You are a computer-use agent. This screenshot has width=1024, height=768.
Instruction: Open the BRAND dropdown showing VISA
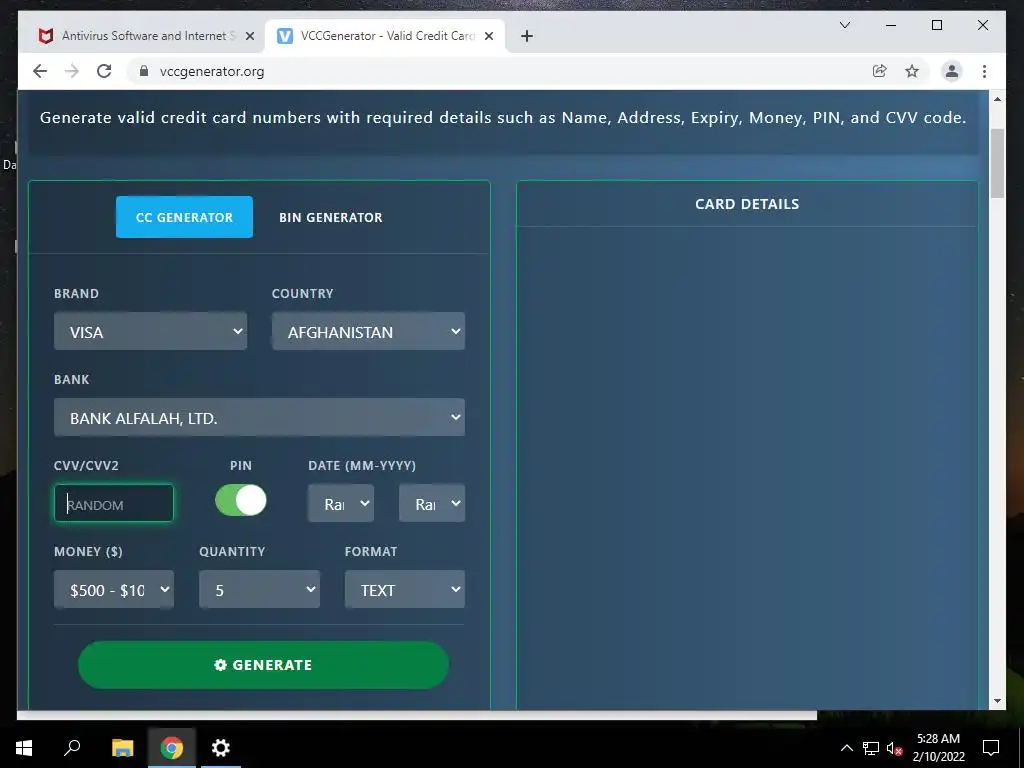[150, 331]
